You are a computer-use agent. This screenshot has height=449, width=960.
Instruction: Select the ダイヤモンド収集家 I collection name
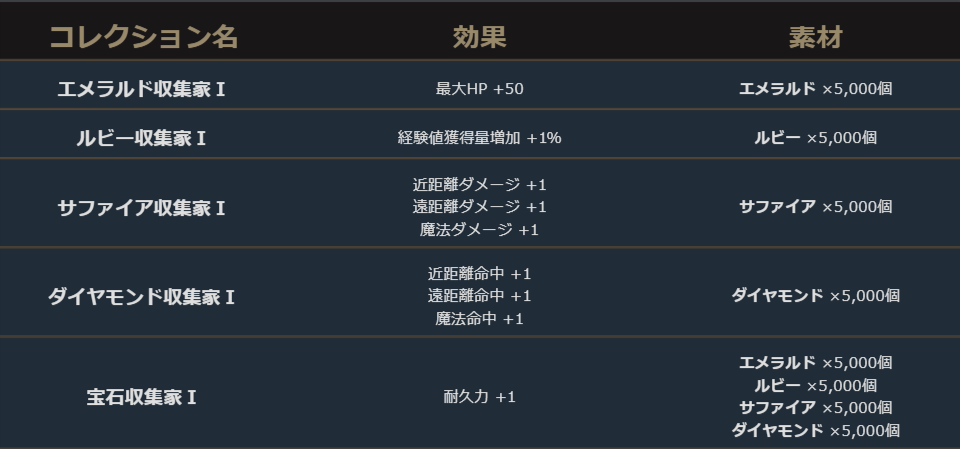pos(141,297)
